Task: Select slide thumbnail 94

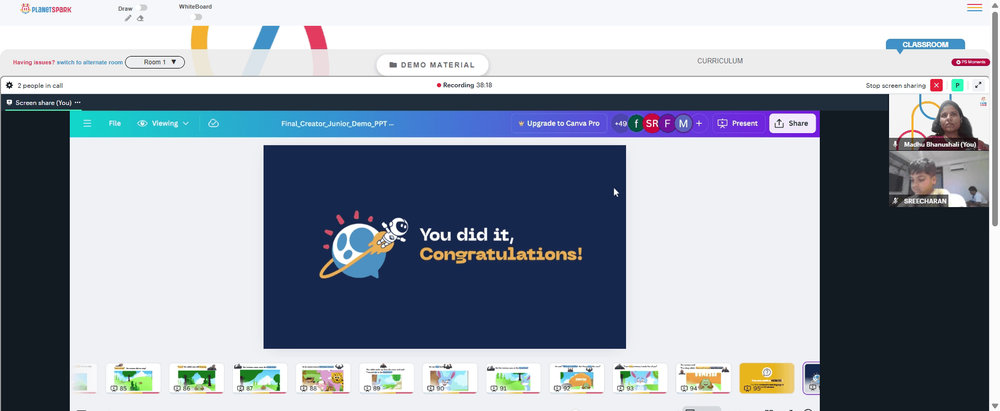Action: [x=703, y=378]
